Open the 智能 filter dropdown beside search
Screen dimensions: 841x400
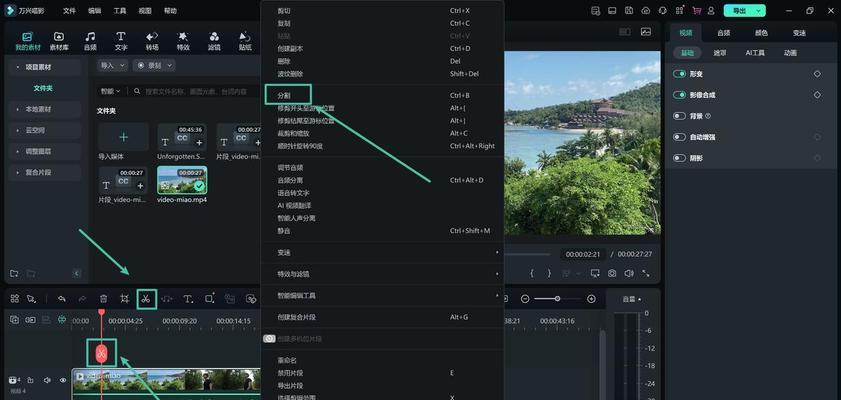110,92
